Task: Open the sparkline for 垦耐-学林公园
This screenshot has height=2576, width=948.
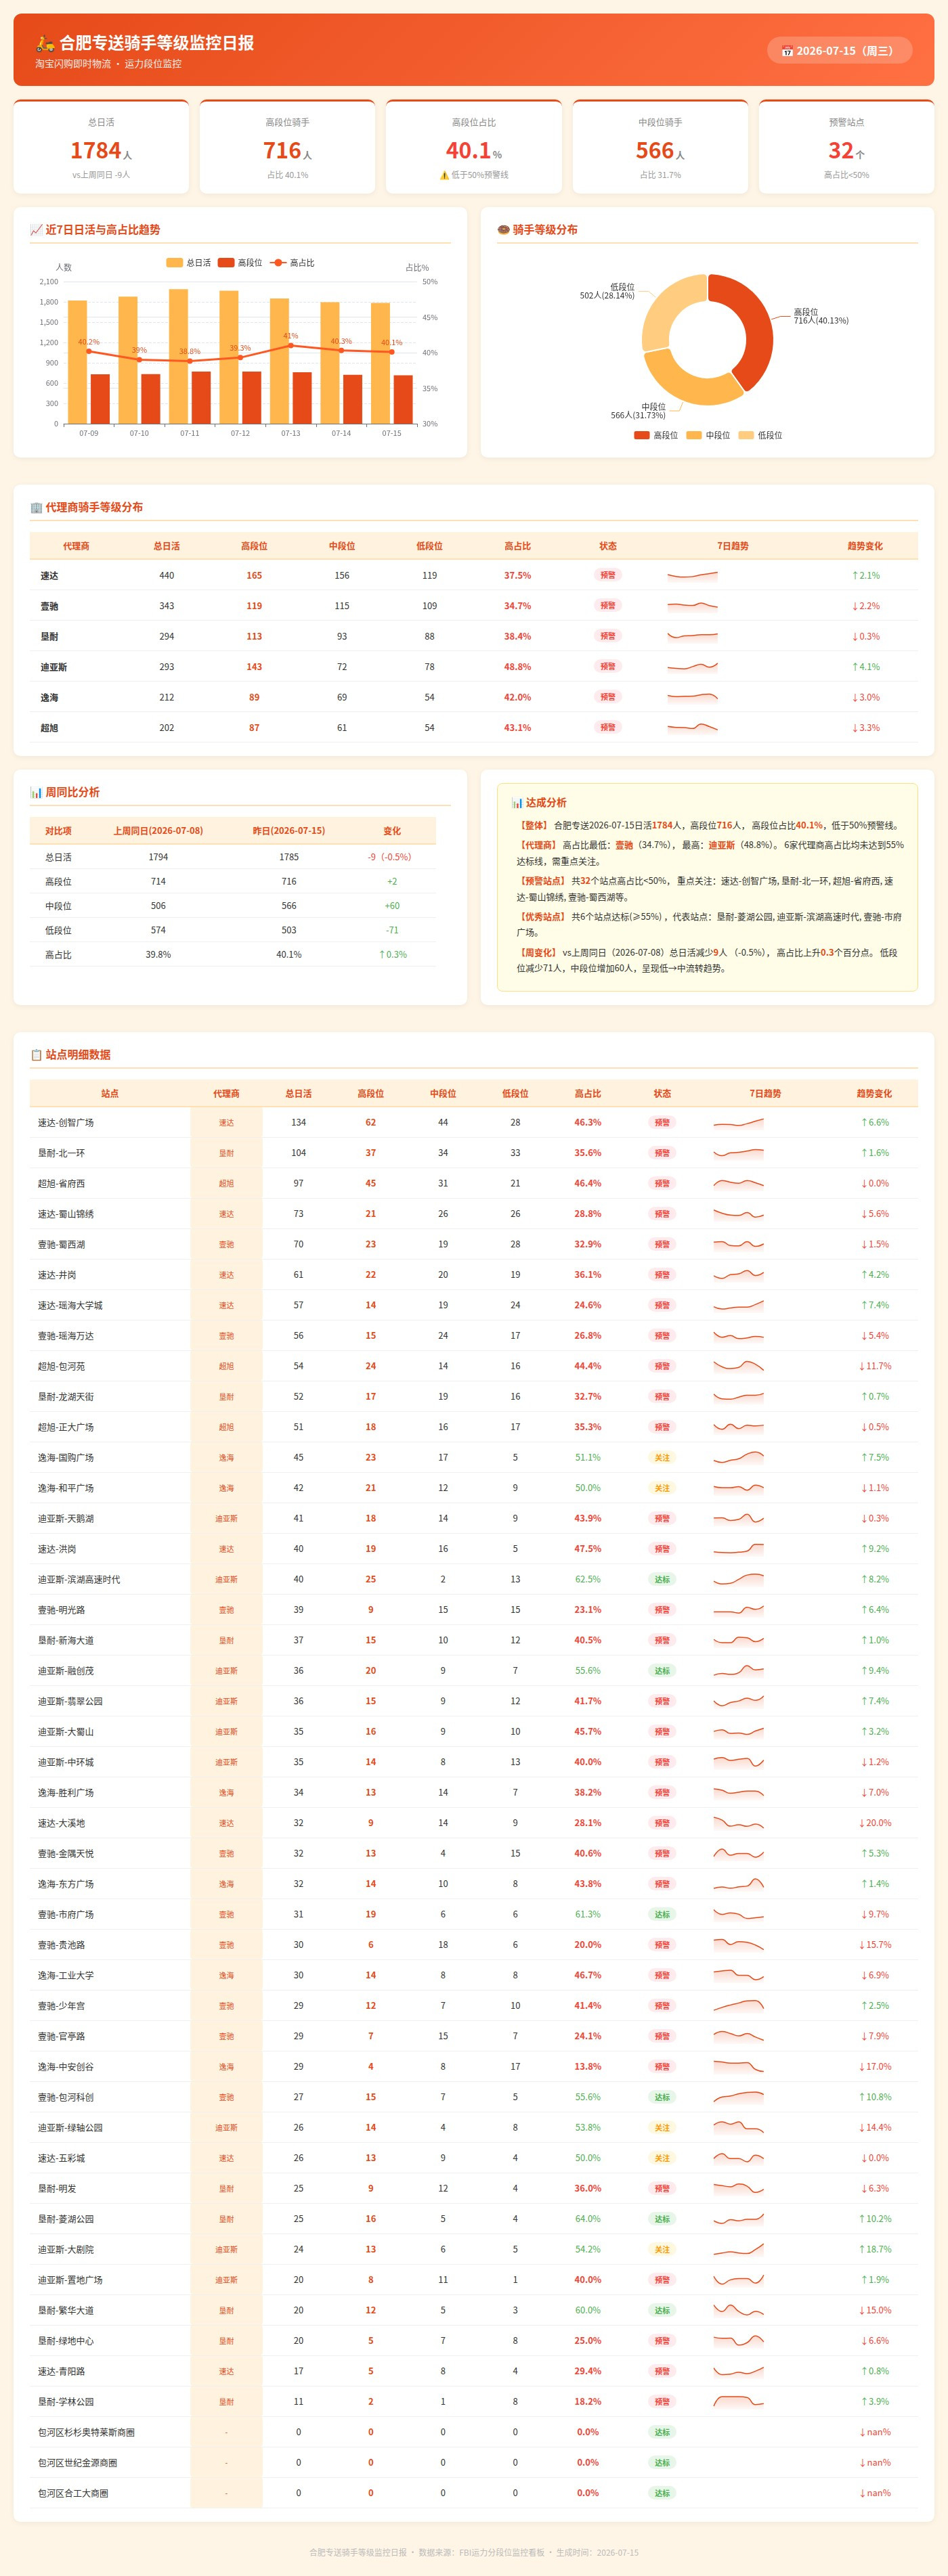Action: (738, 2402)
